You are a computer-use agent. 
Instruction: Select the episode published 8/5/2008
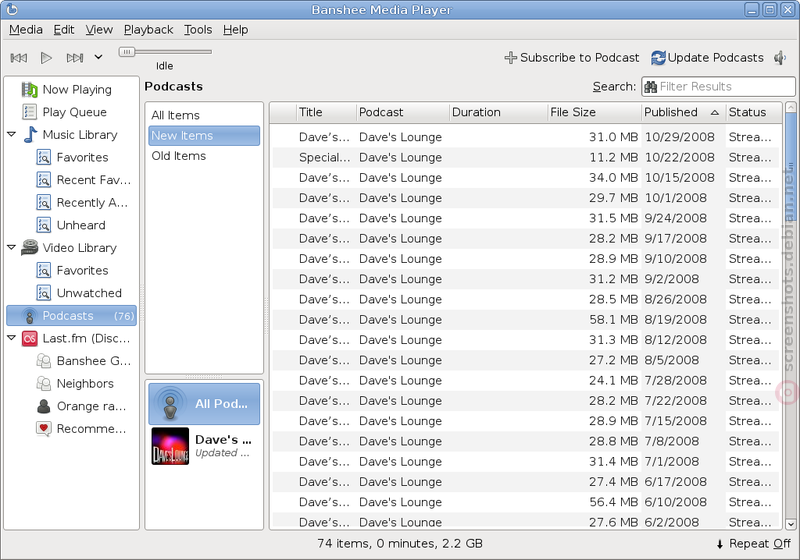(526, 360)
